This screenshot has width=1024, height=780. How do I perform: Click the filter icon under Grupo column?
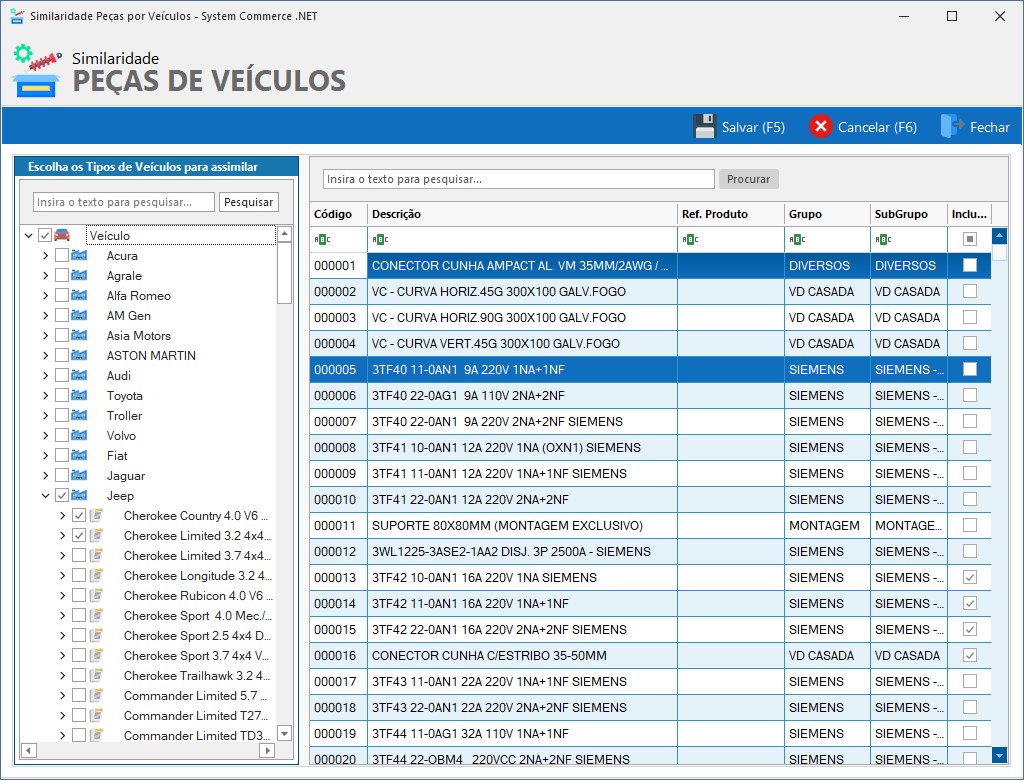click(796, 239)
